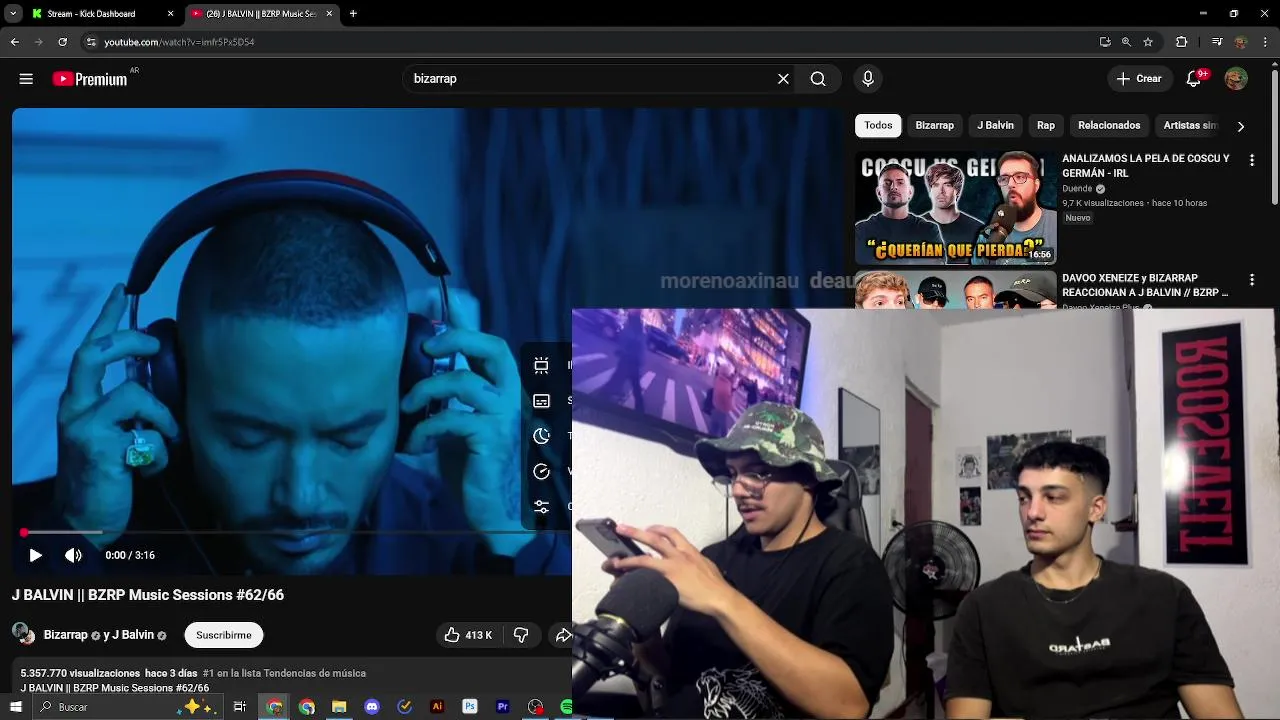Select the J Balvin filter chip
Viewport: 1280px width, 720px height.
tap(995, 125)
